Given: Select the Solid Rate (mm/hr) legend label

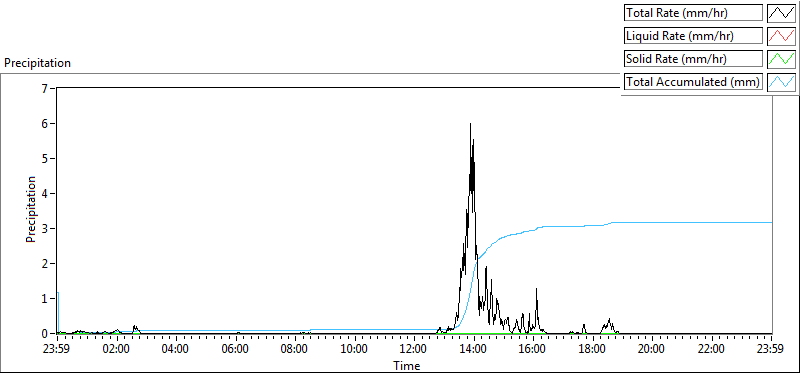Looking at the screenshot, I should (x=693, y=59).
